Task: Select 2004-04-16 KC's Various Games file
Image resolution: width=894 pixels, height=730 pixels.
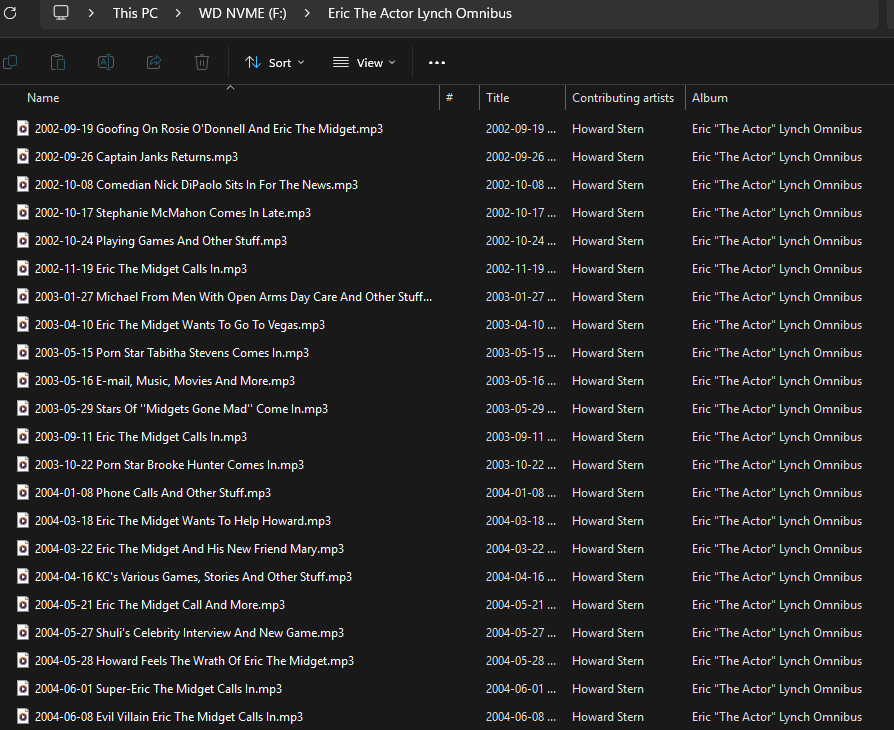Action: 193,577
